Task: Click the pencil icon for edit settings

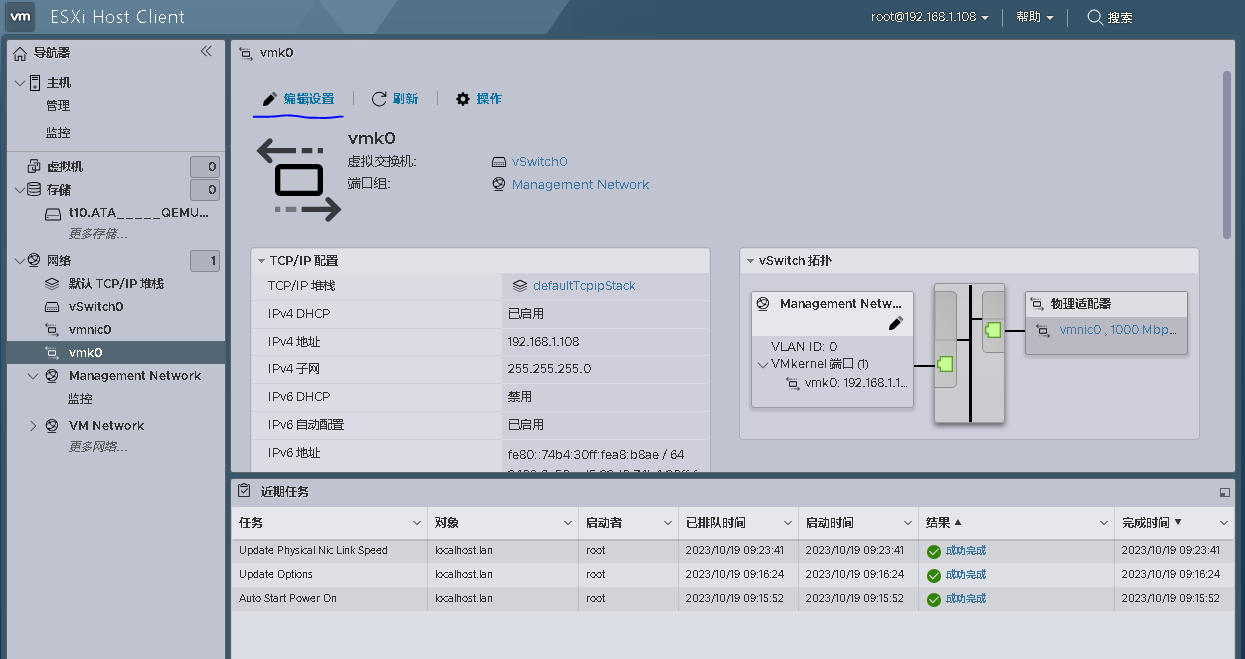Action: (x=269, y=99)
